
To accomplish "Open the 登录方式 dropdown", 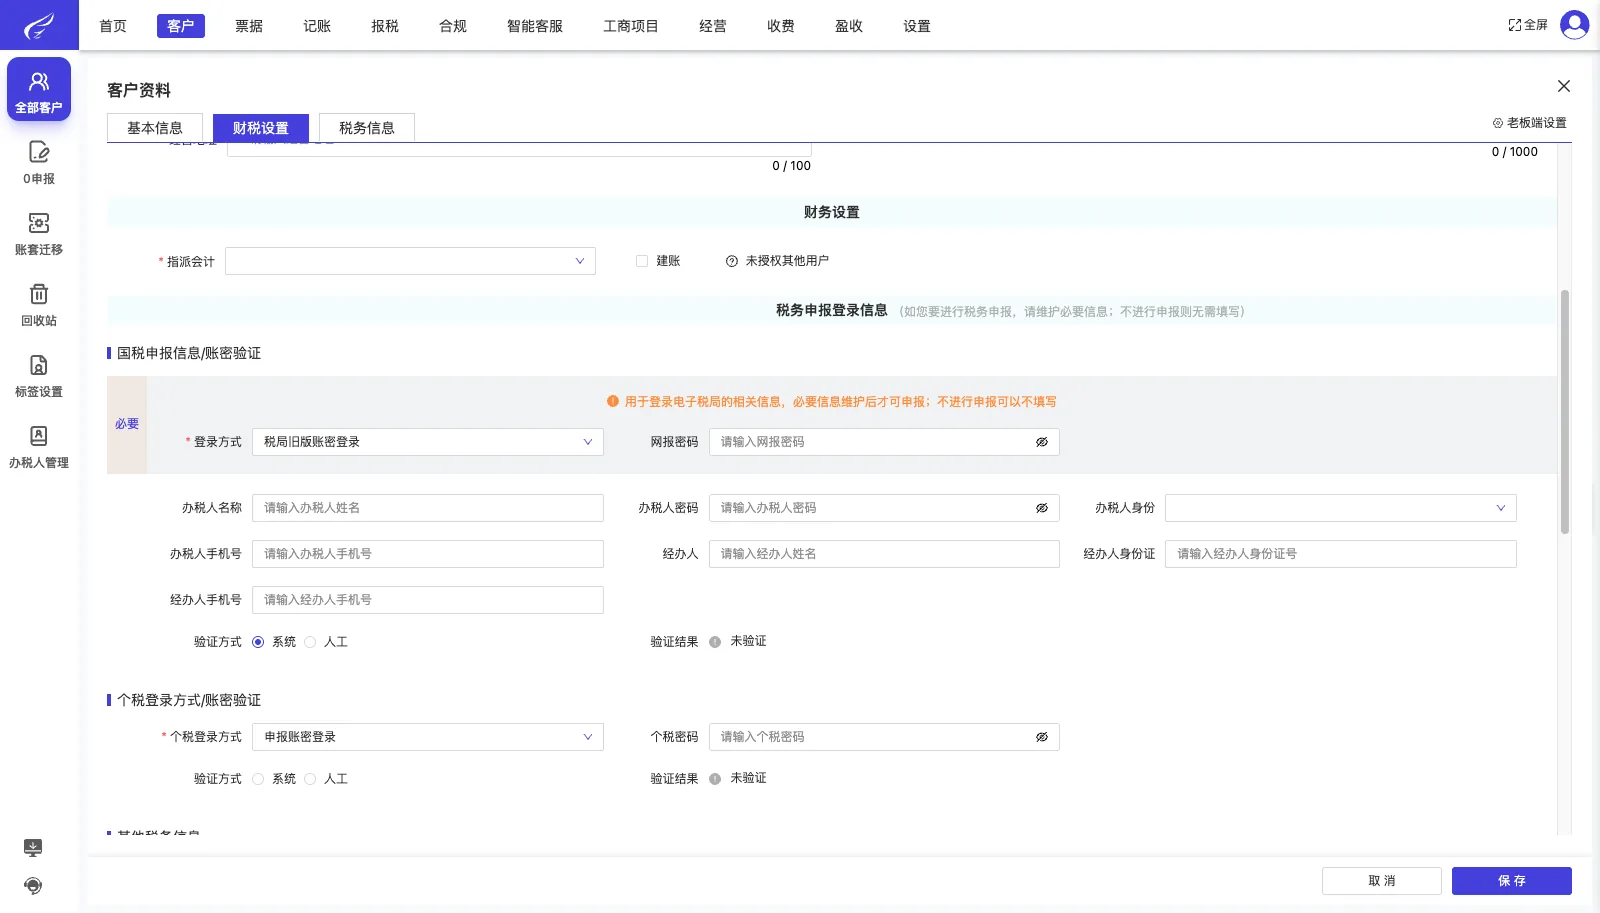I will pyautogui.click(x=428, y=442).
